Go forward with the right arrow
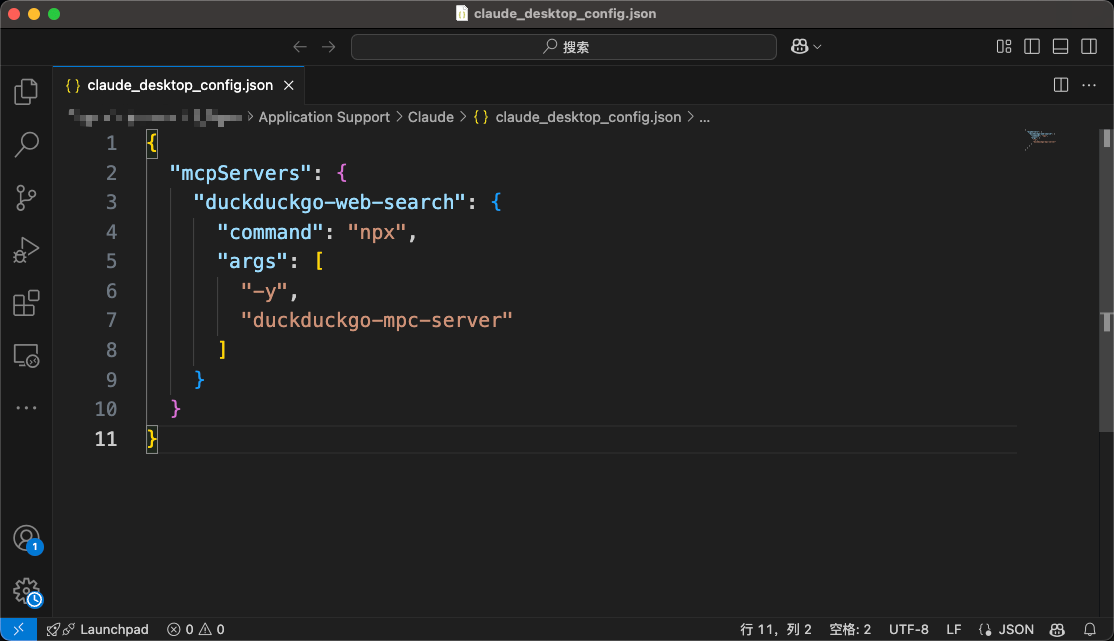 [x=328, y=47]
